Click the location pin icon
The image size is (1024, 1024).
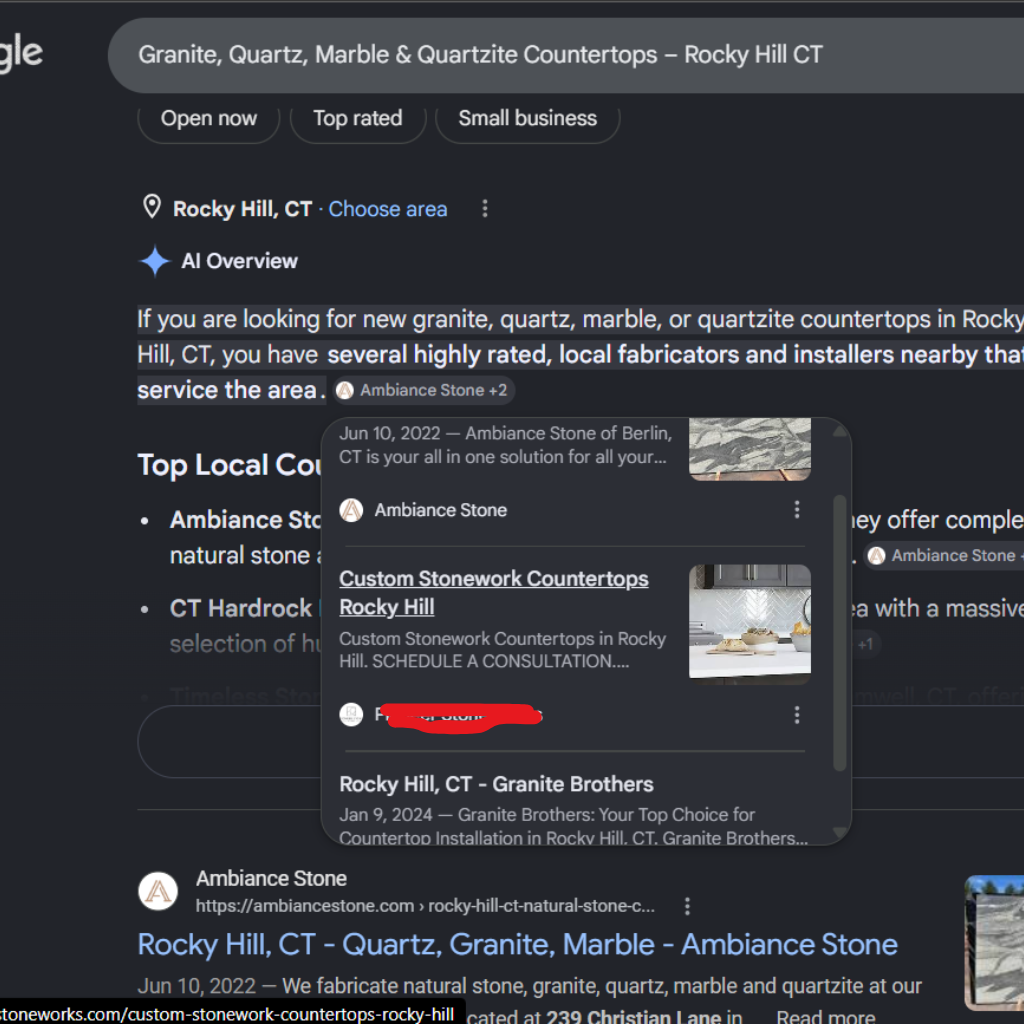[x=152, y=207]
